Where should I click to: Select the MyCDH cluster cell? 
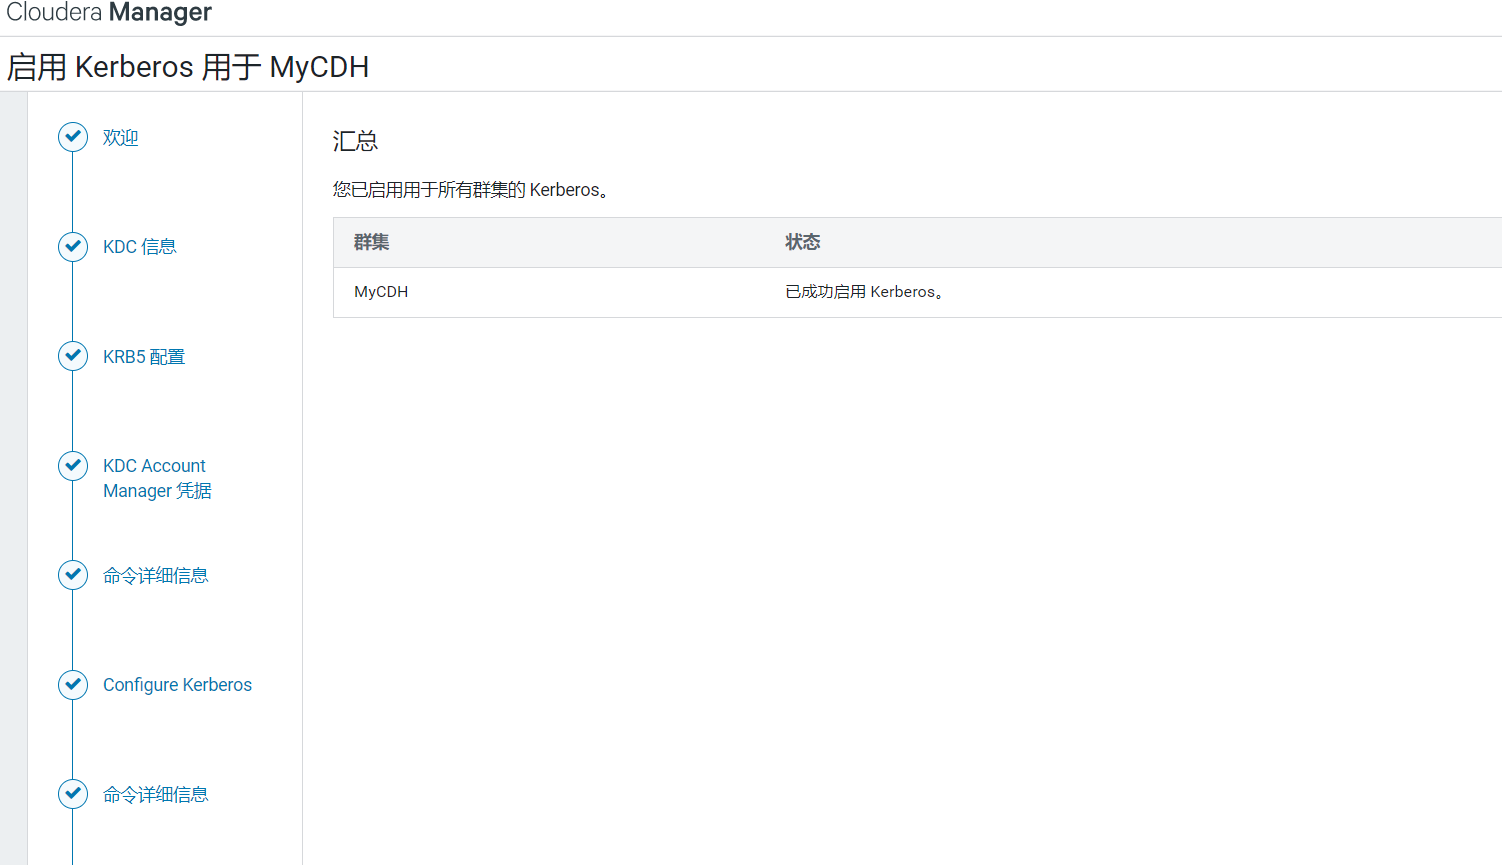(381, 292)
